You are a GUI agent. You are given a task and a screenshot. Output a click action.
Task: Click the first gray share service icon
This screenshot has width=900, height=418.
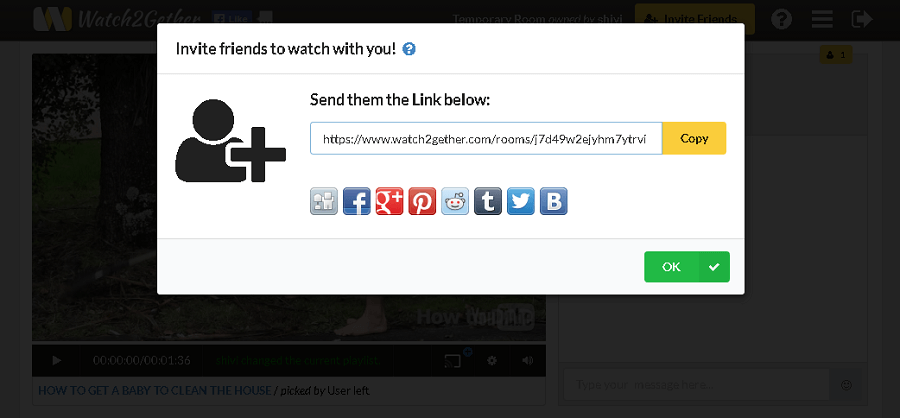[324, 202]
